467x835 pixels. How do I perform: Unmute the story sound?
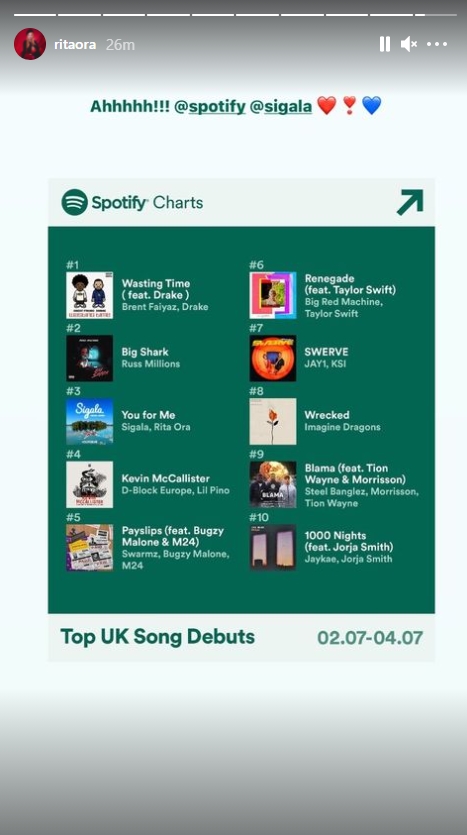point(409,44)
